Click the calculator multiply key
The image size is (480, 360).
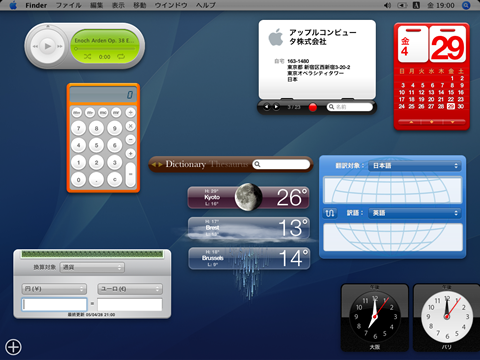[131, 126]
